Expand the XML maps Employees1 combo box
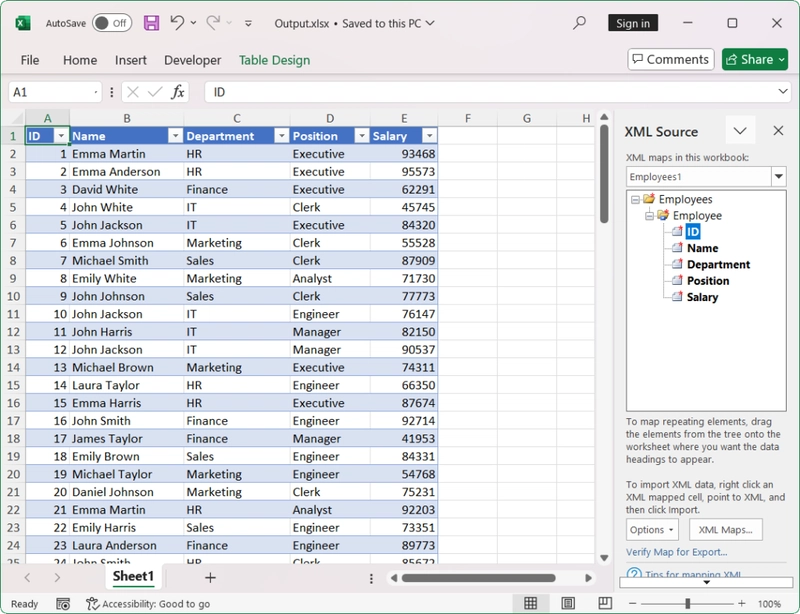Screen dimensions: 800x614 (x=778, y=177)
